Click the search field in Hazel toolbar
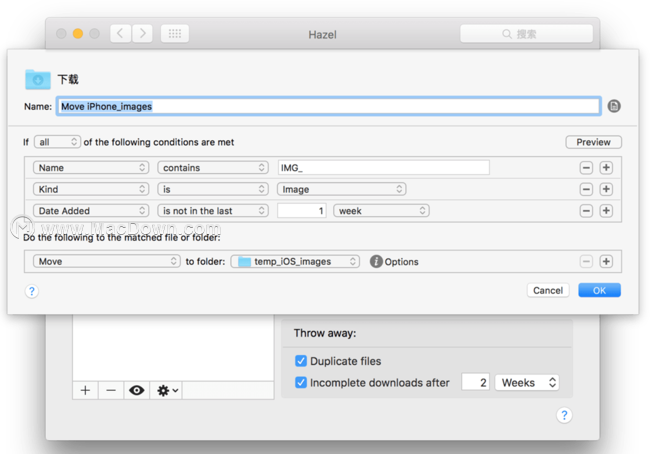 tap(526, 33)
